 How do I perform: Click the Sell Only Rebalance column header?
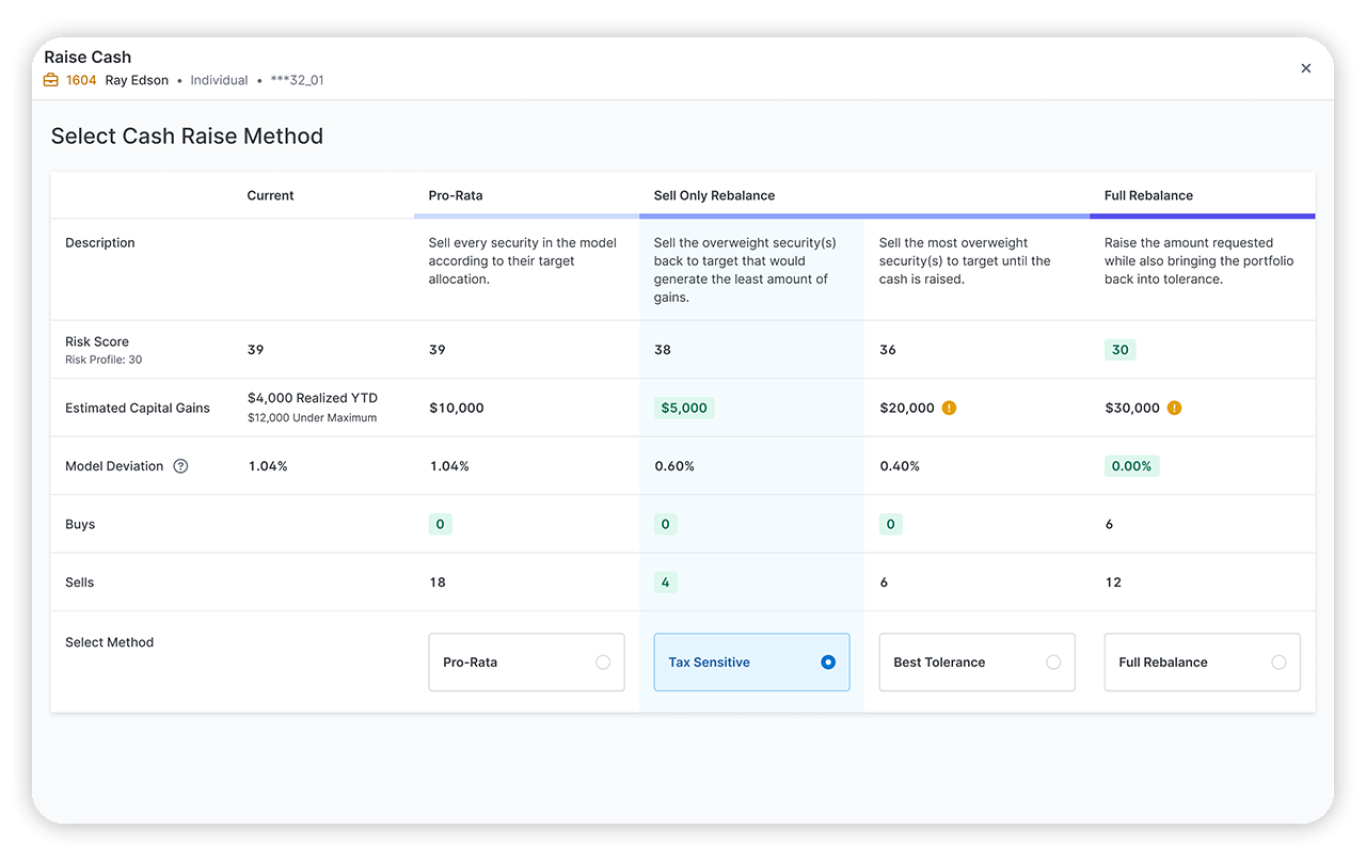pyautogui.click(x=715, y=195)
